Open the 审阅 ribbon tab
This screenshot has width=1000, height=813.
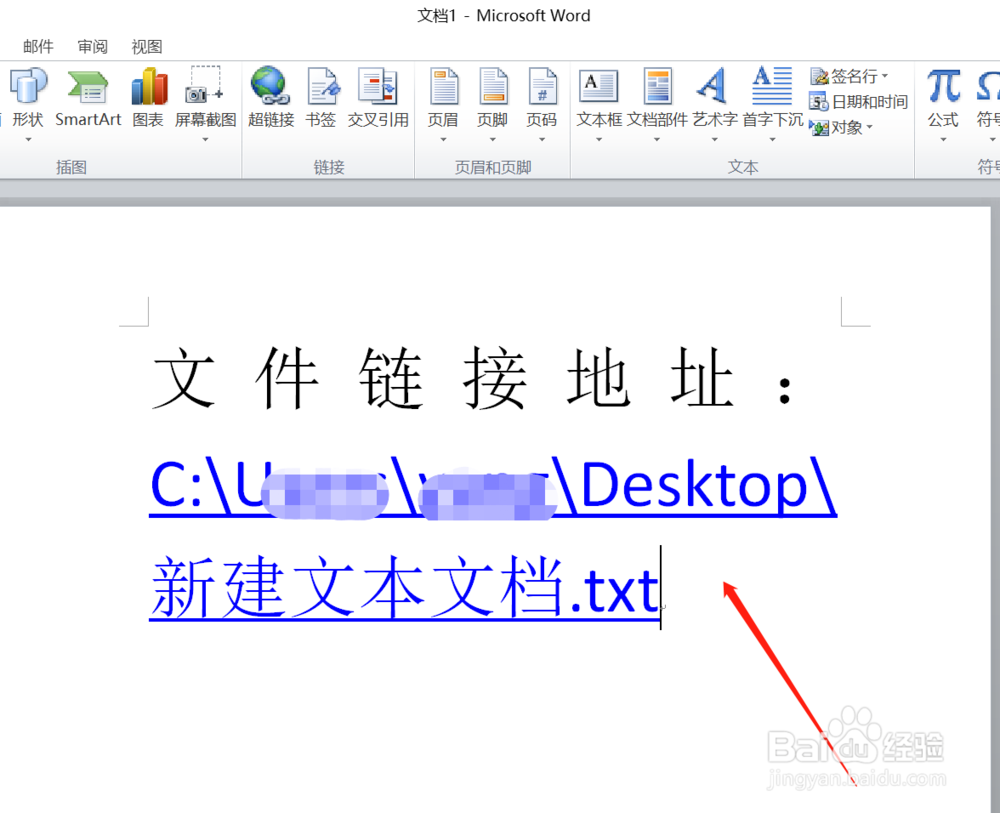(x=92, y=47)
